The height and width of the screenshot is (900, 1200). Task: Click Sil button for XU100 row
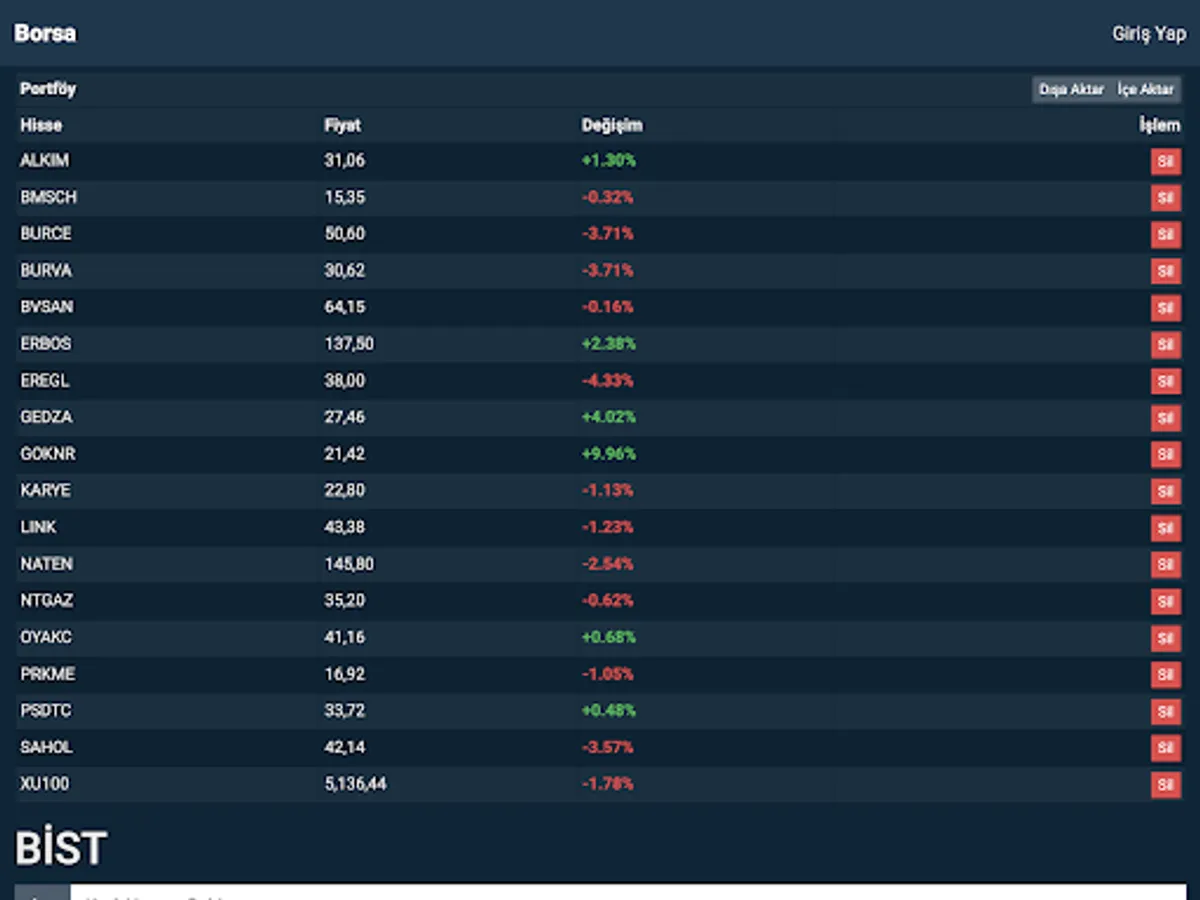coord(1165,785)
